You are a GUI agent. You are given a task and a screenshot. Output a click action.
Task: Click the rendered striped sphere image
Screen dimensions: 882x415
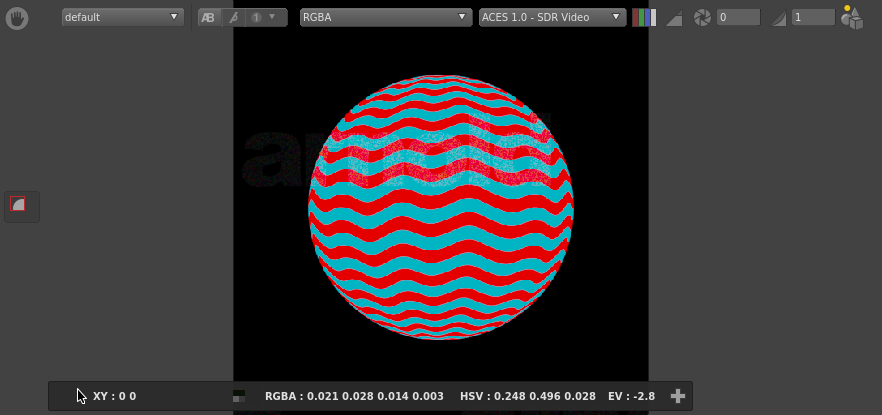(x=441, y=208)
